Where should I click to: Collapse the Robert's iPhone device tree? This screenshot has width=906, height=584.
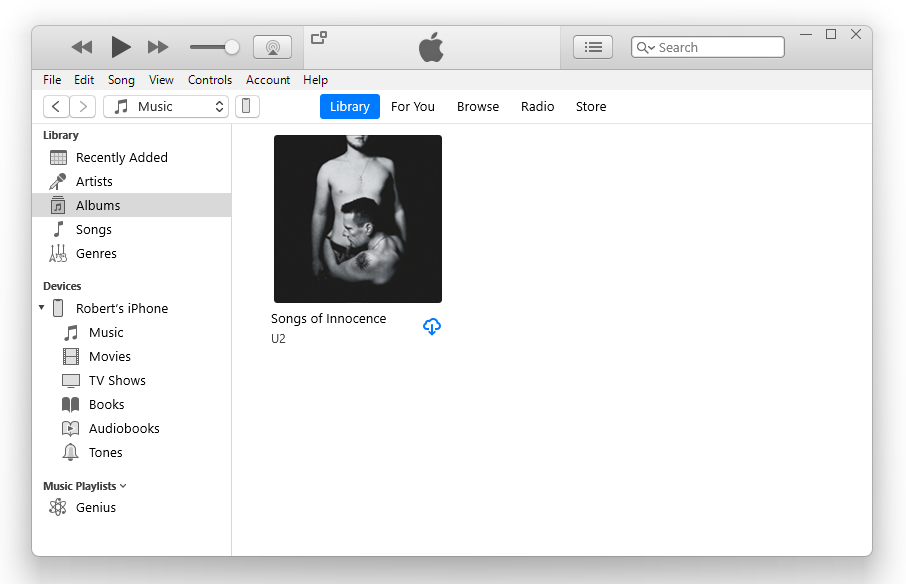pos(42,308)
